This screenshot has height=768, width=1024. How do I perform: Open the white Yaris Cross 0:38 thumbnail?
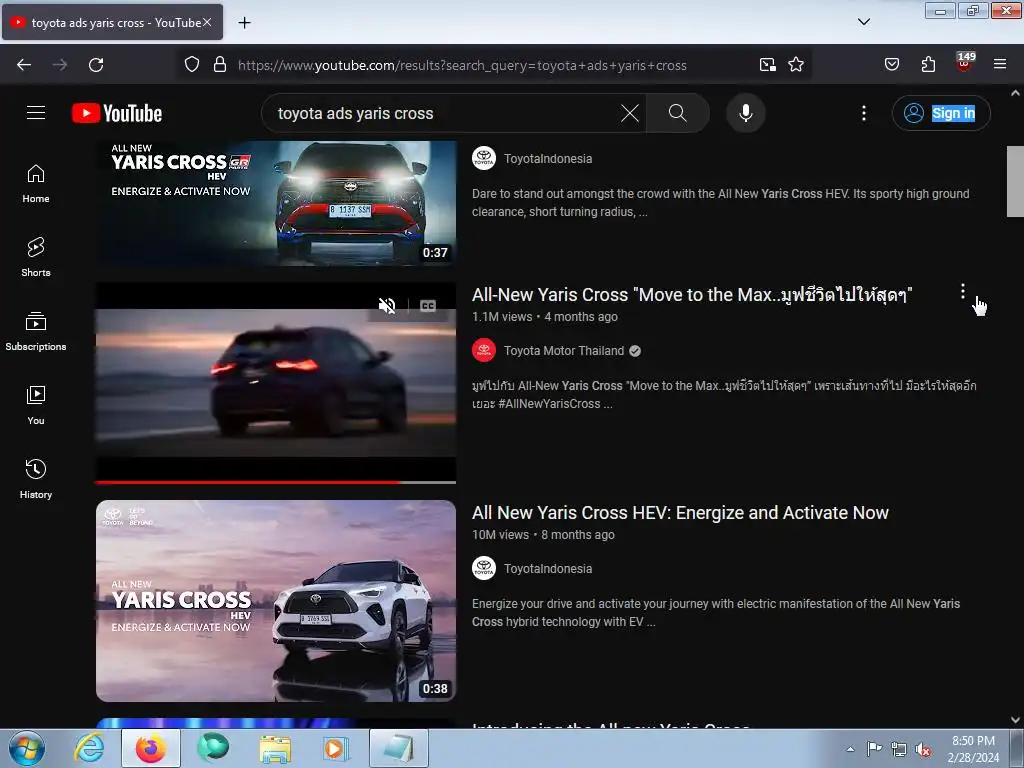(x=276, y=601)
